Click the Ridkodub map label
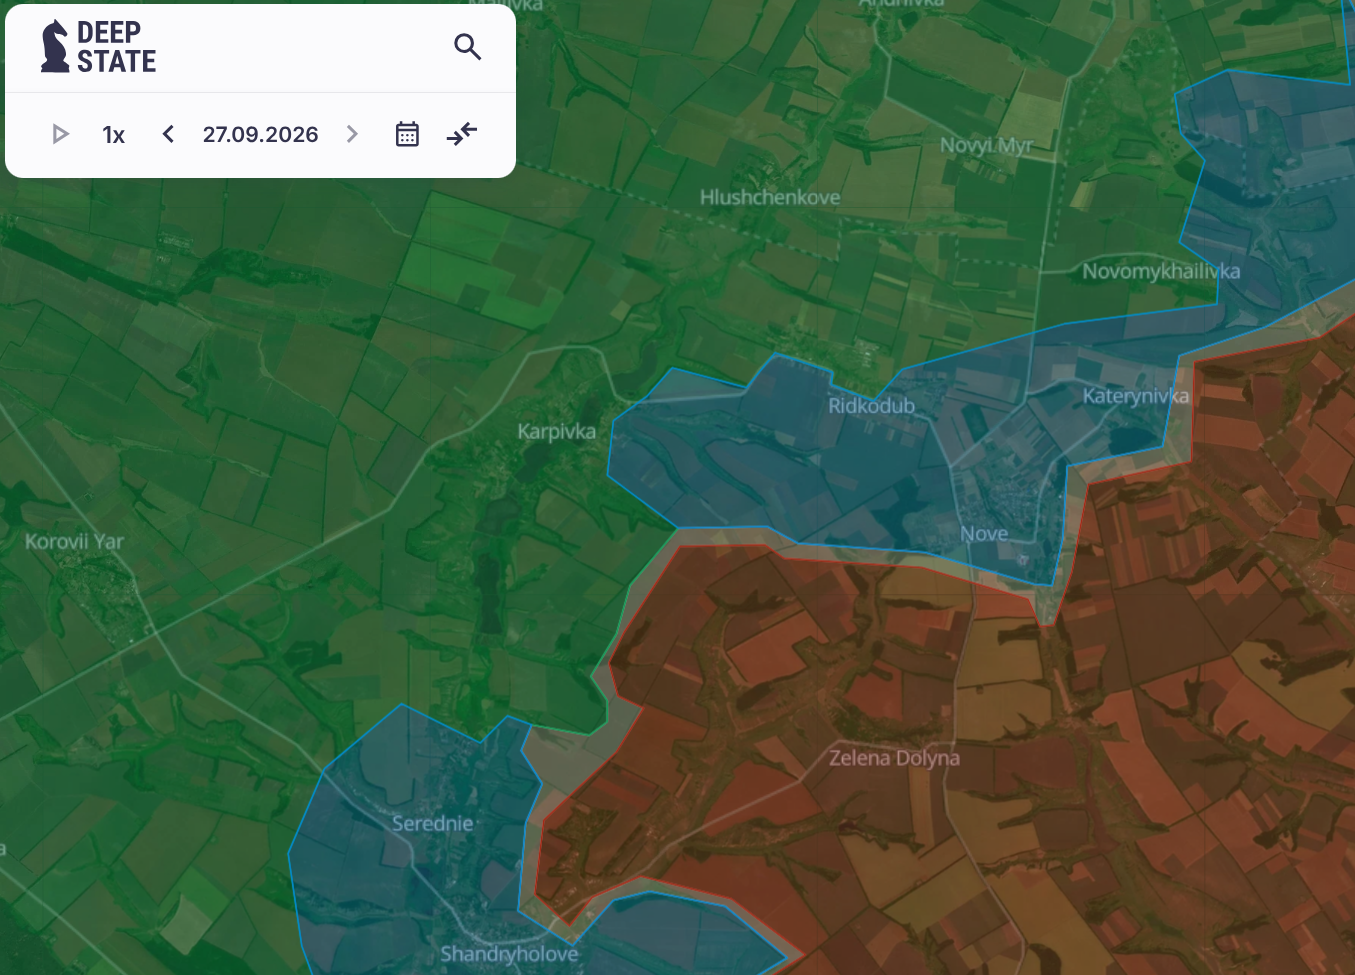This screenshot has width=1355, height=975. 871,406
